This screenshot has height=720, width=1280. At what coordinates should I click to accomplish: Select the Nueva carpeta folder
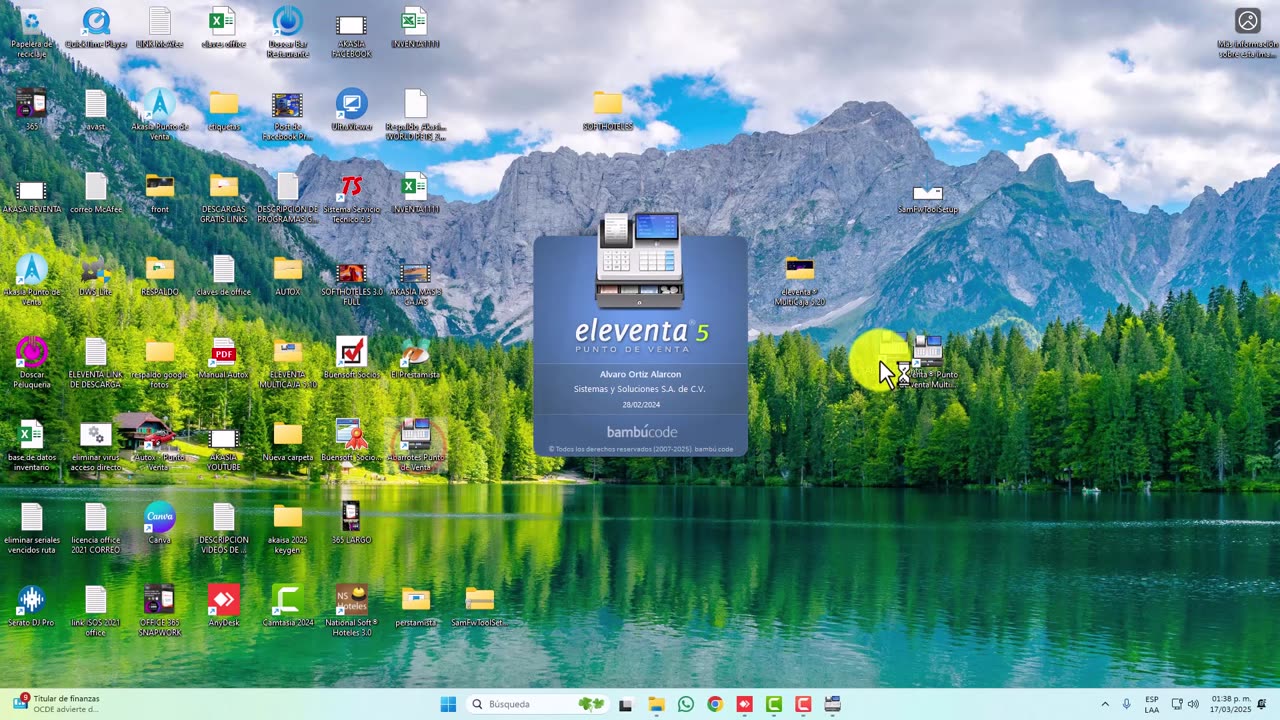288,442
